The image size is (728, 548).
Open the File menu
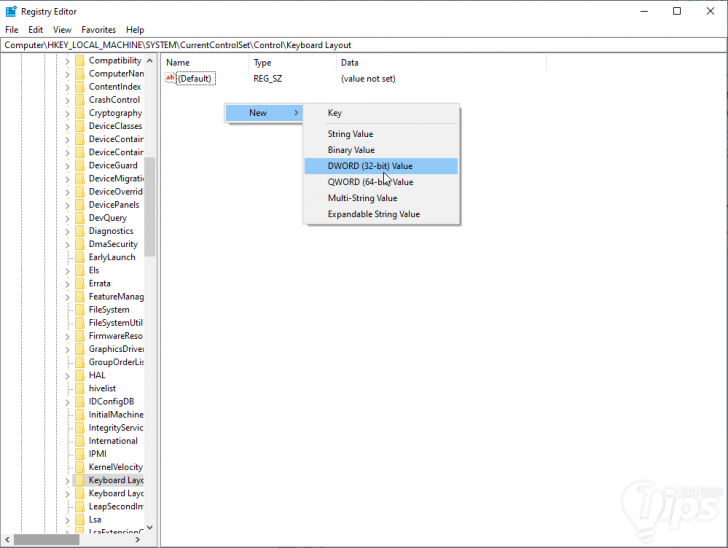[x=12, y=30]
